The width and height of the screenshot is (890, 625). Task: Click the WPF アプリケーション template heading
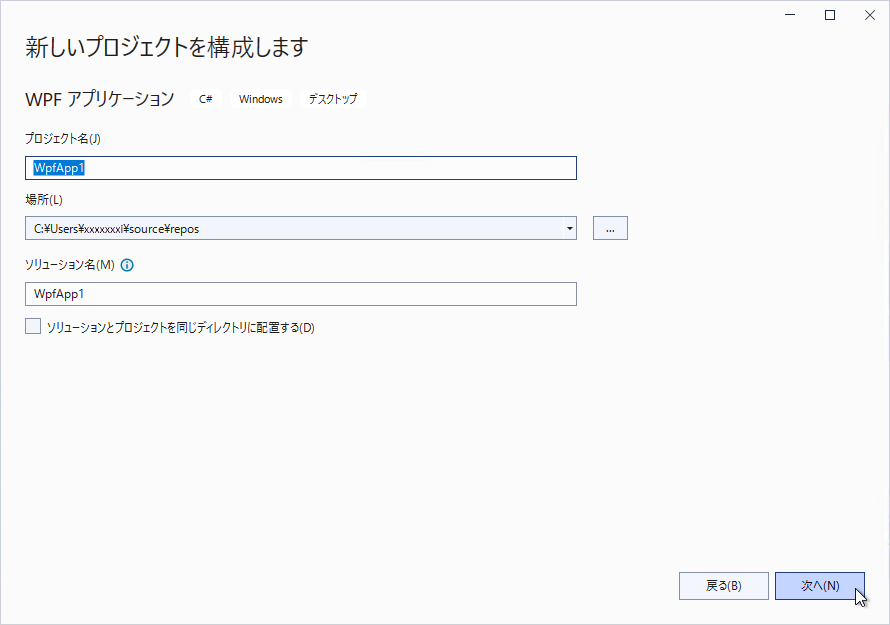point(100,99)
